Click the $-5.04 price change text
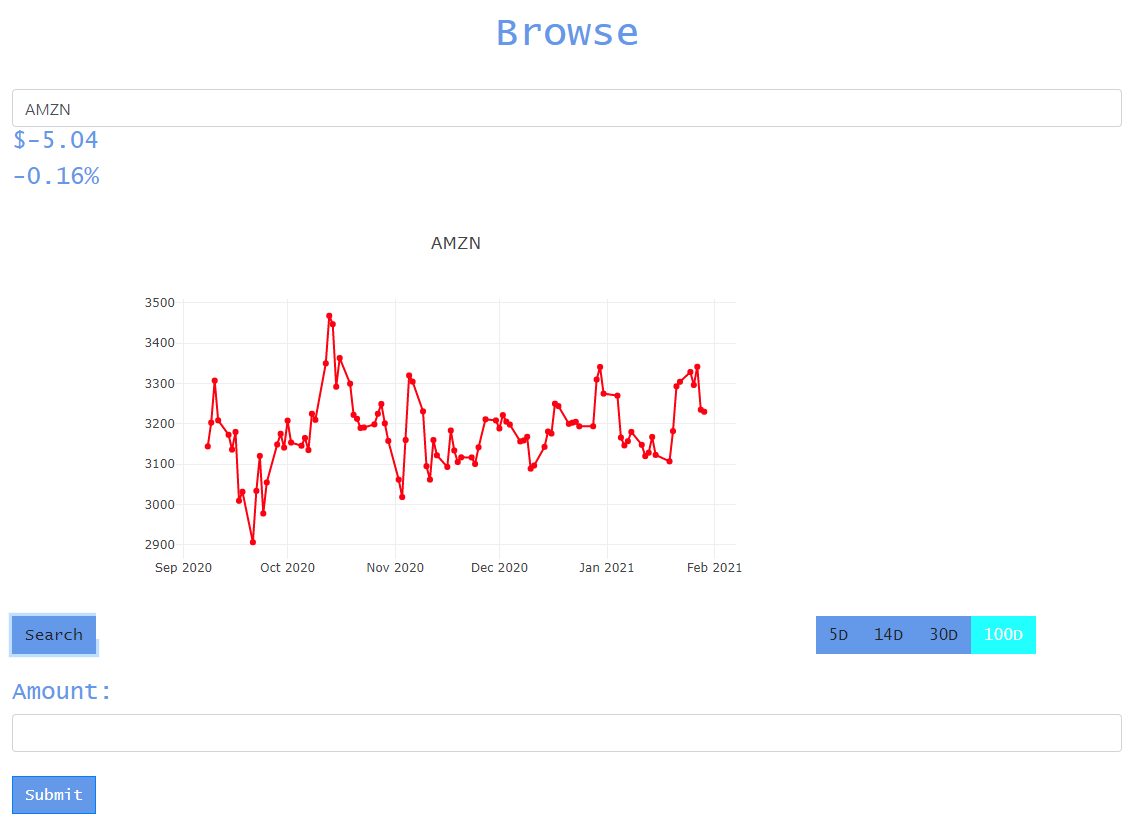 click(55, 140)
